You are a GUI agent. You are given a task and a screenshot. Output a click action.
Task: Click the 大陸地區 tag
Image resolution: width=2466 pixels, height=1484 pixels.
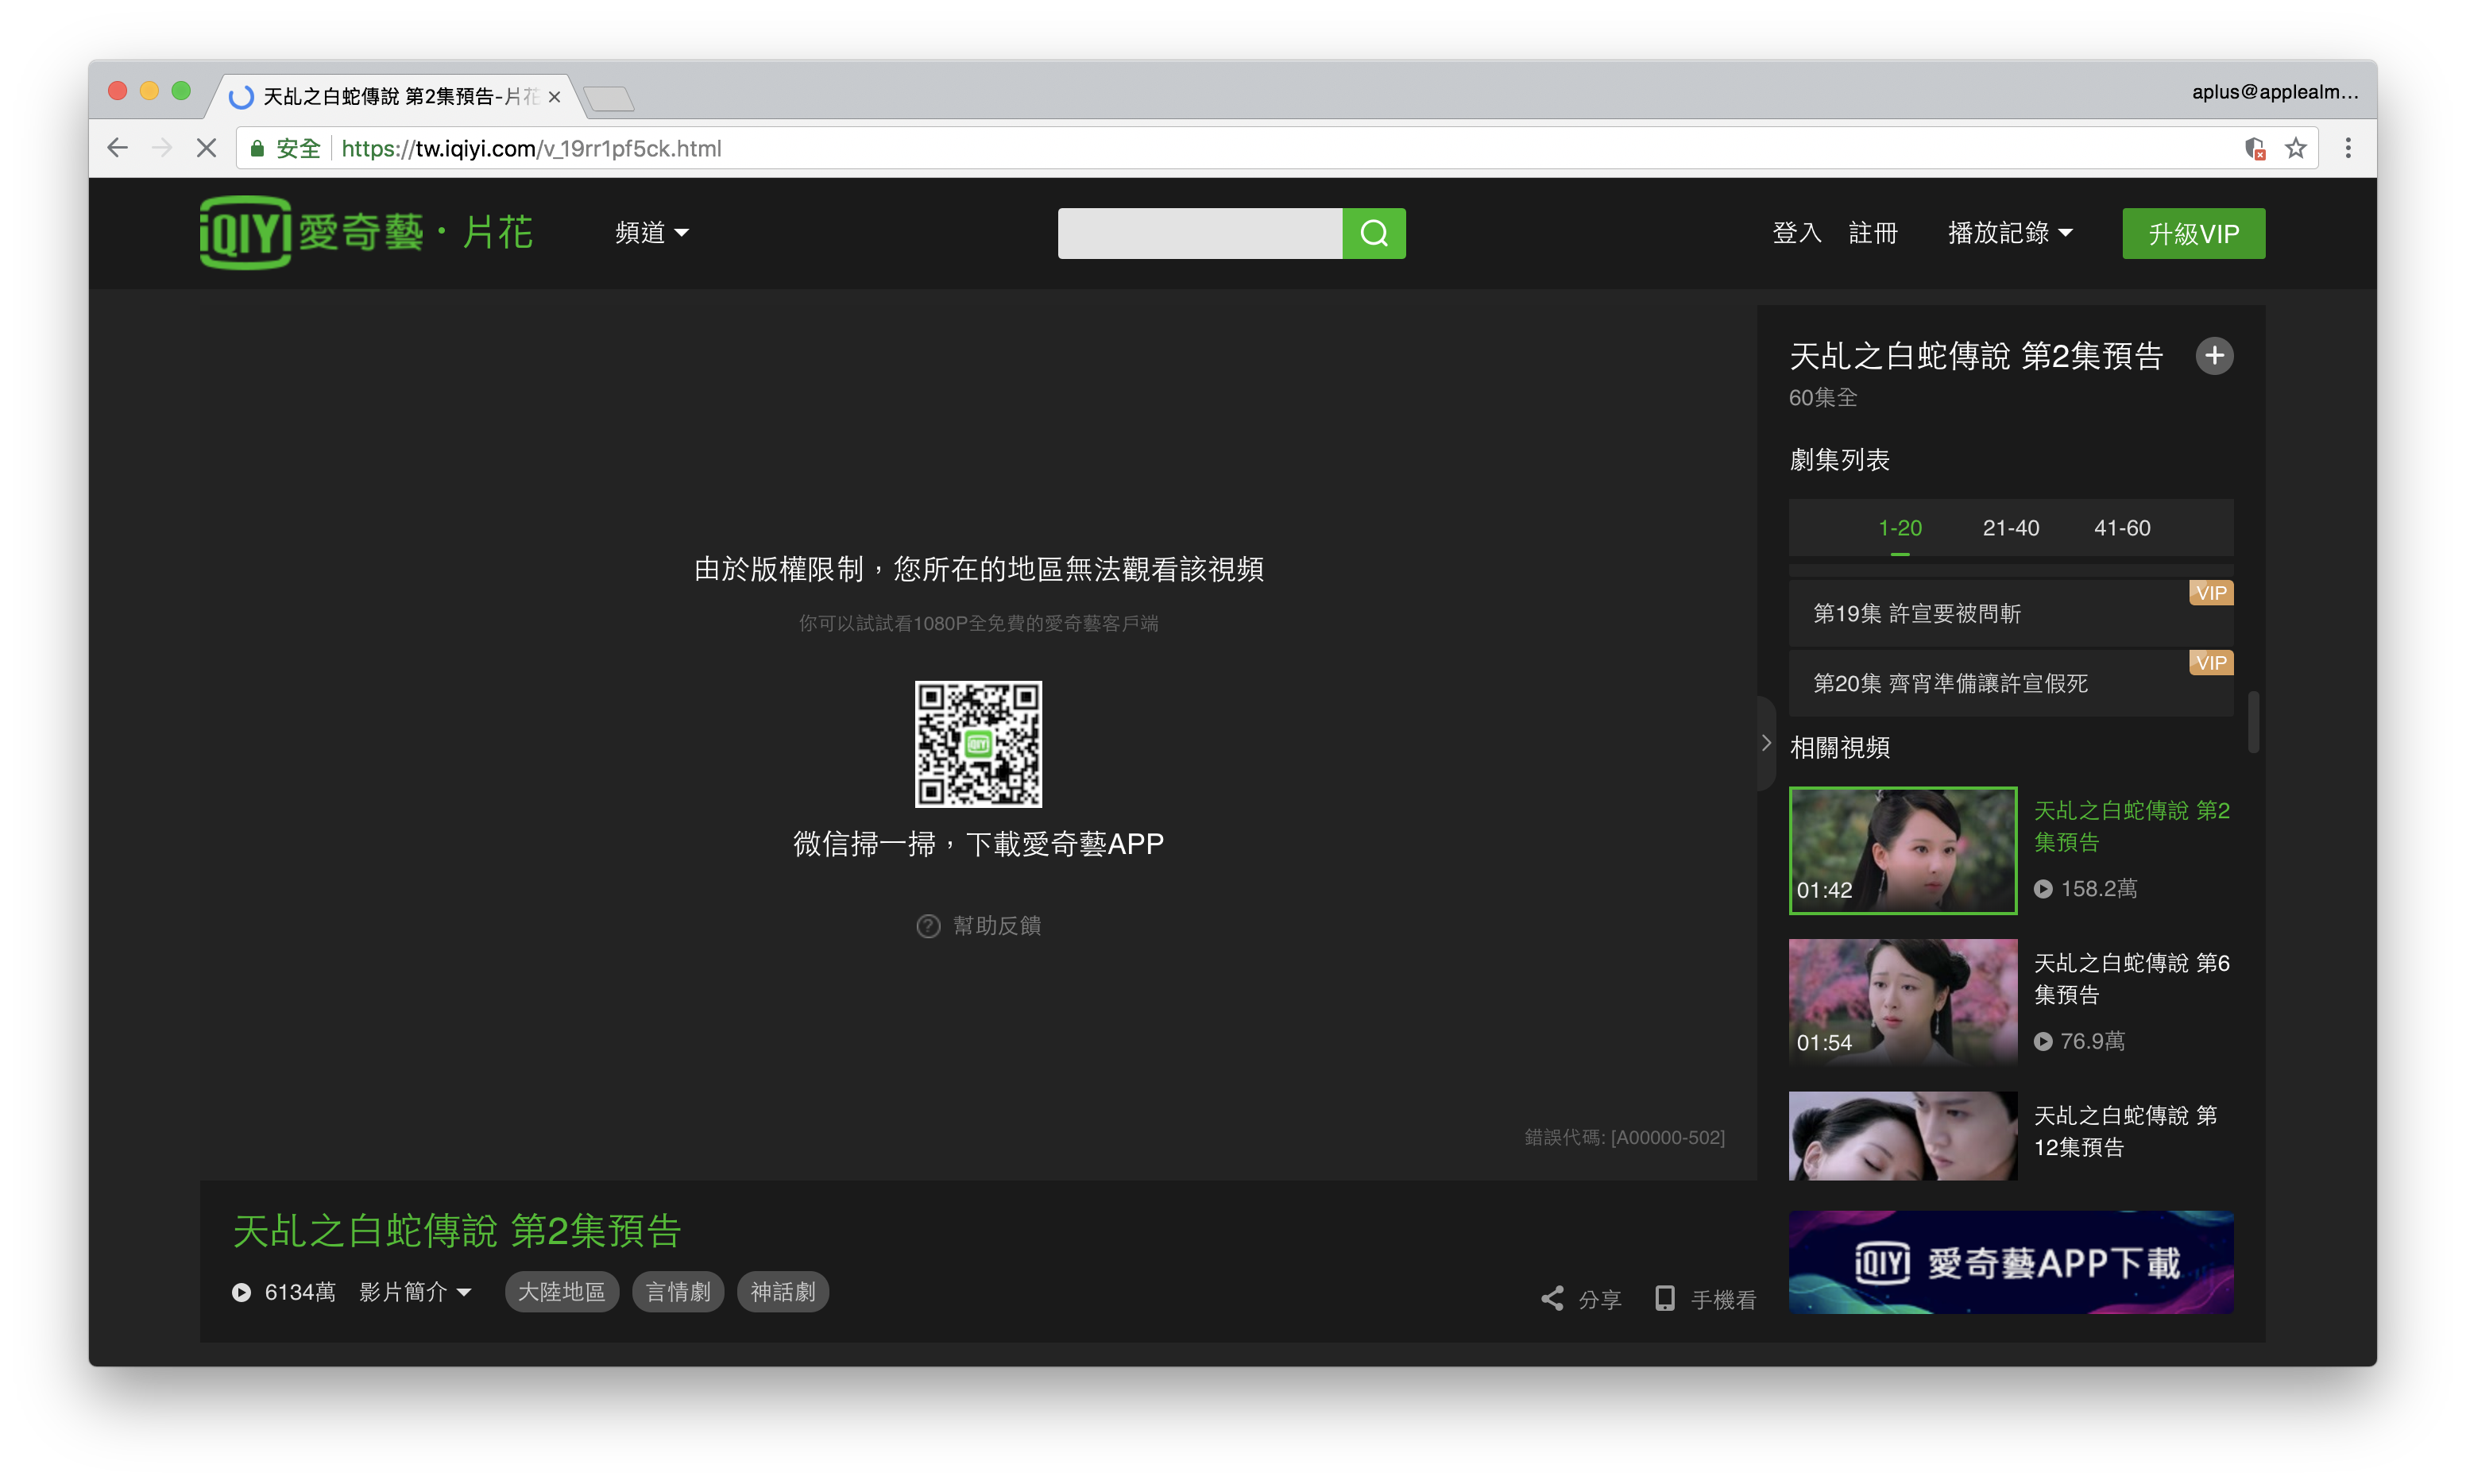coord(561,1292)
